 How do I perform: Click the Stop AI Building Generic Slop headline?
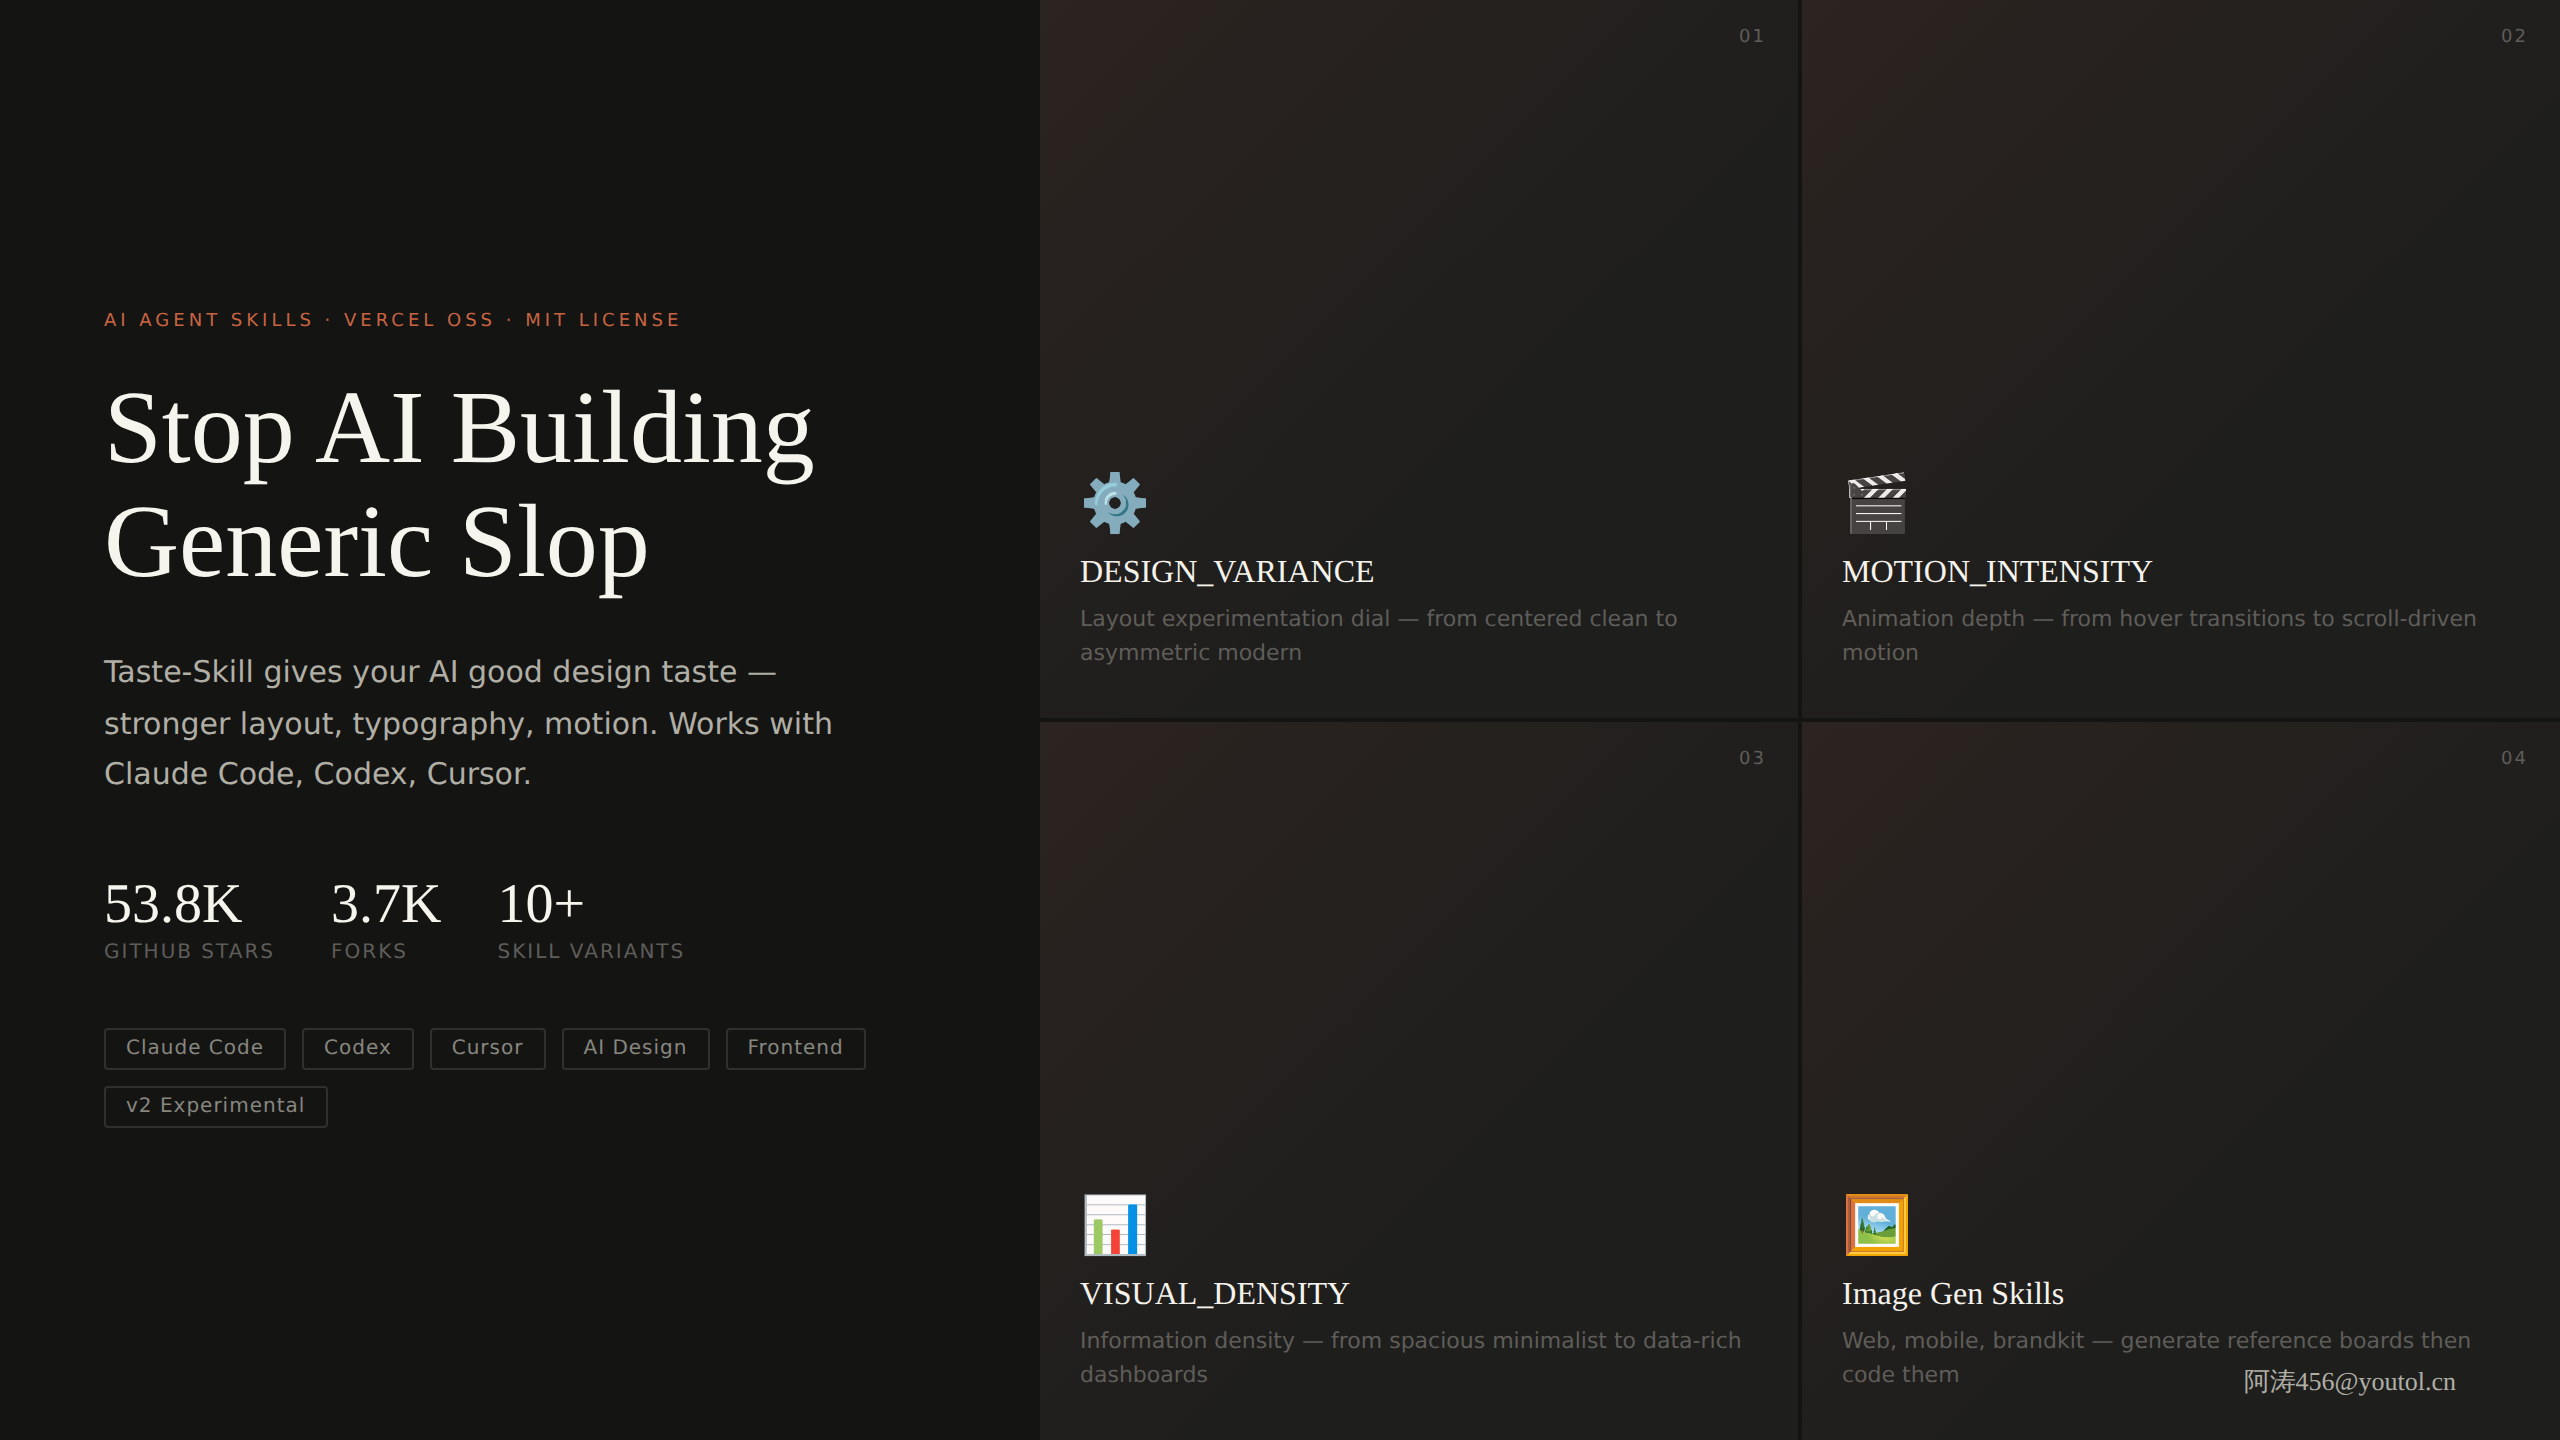[x=460, y=486]
